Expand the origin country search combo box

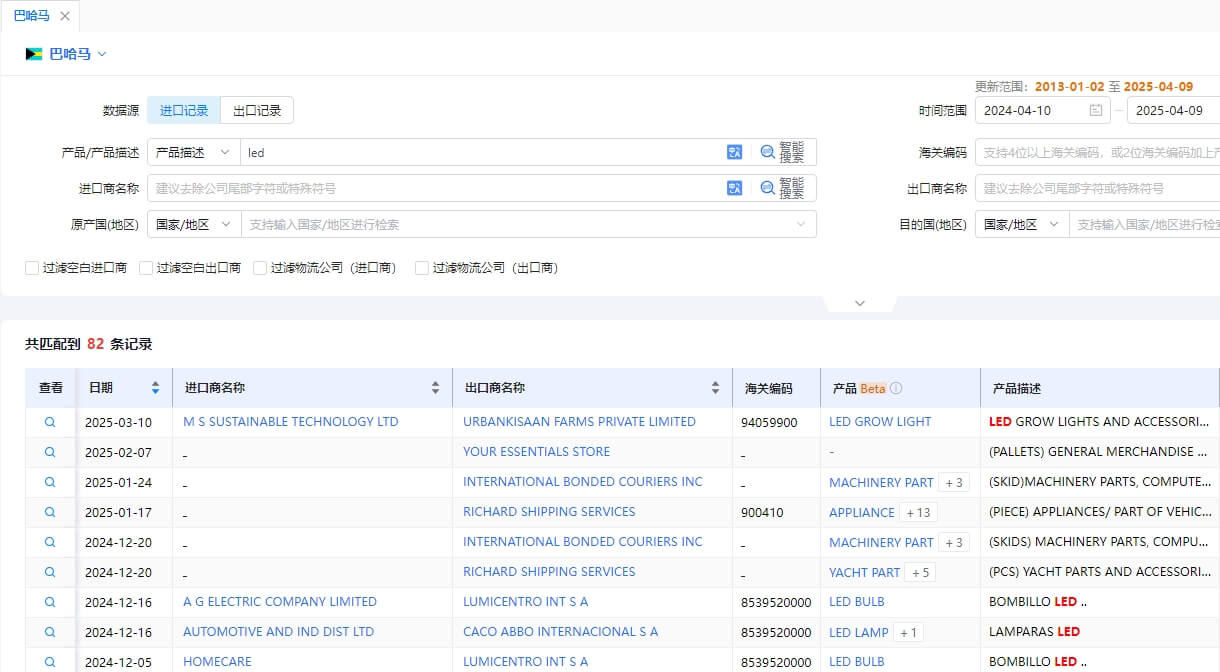(529, 224)
